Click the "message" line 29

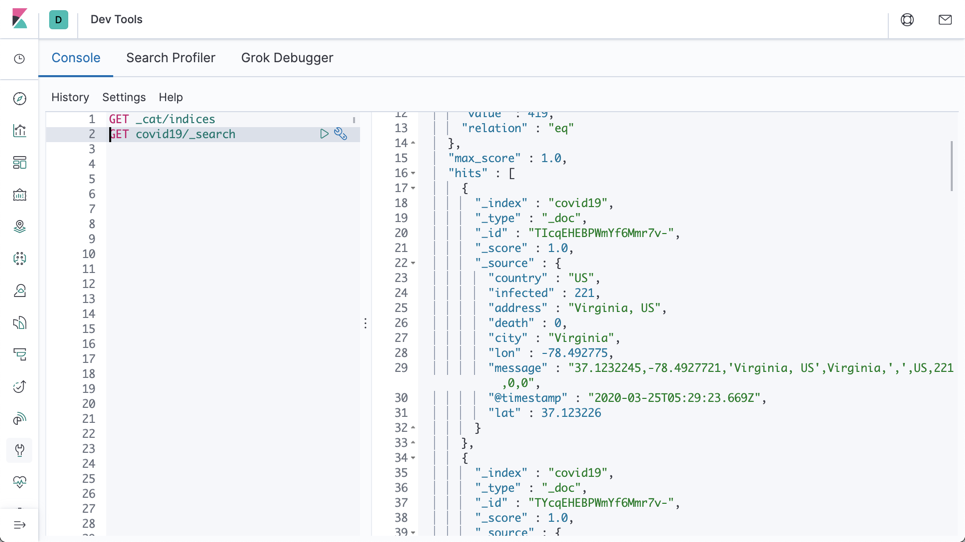pos(721,375)
